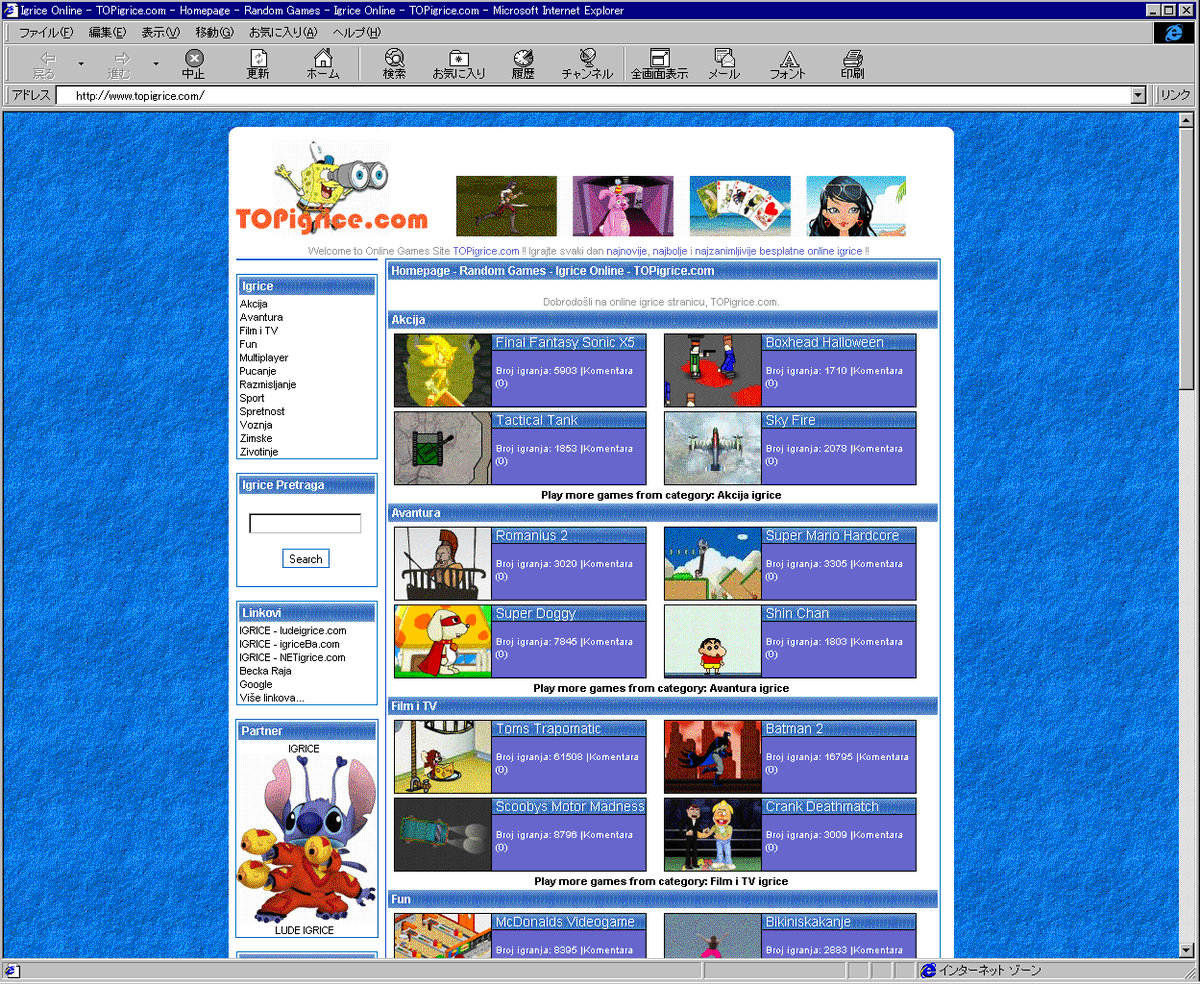
Task: Click the 印刷 (Print) toolbar icon
Action: (852, 63)
